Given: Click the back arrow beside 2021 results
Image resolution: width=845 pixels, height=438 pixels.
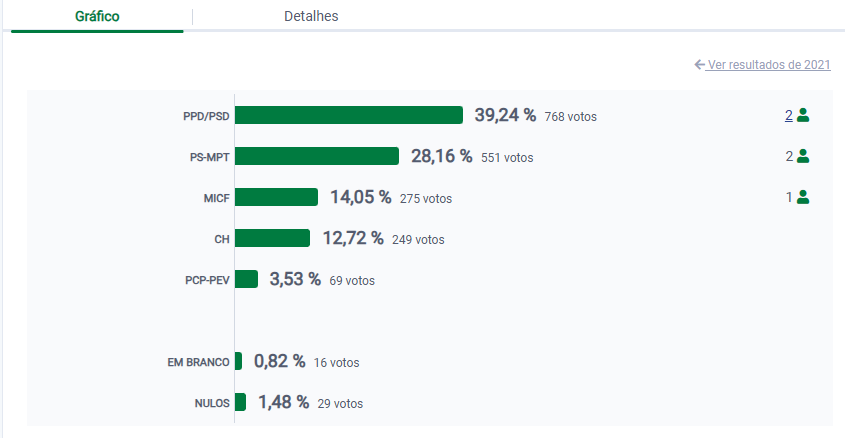Looking at the screenshot, I should [x=700, y=65].
